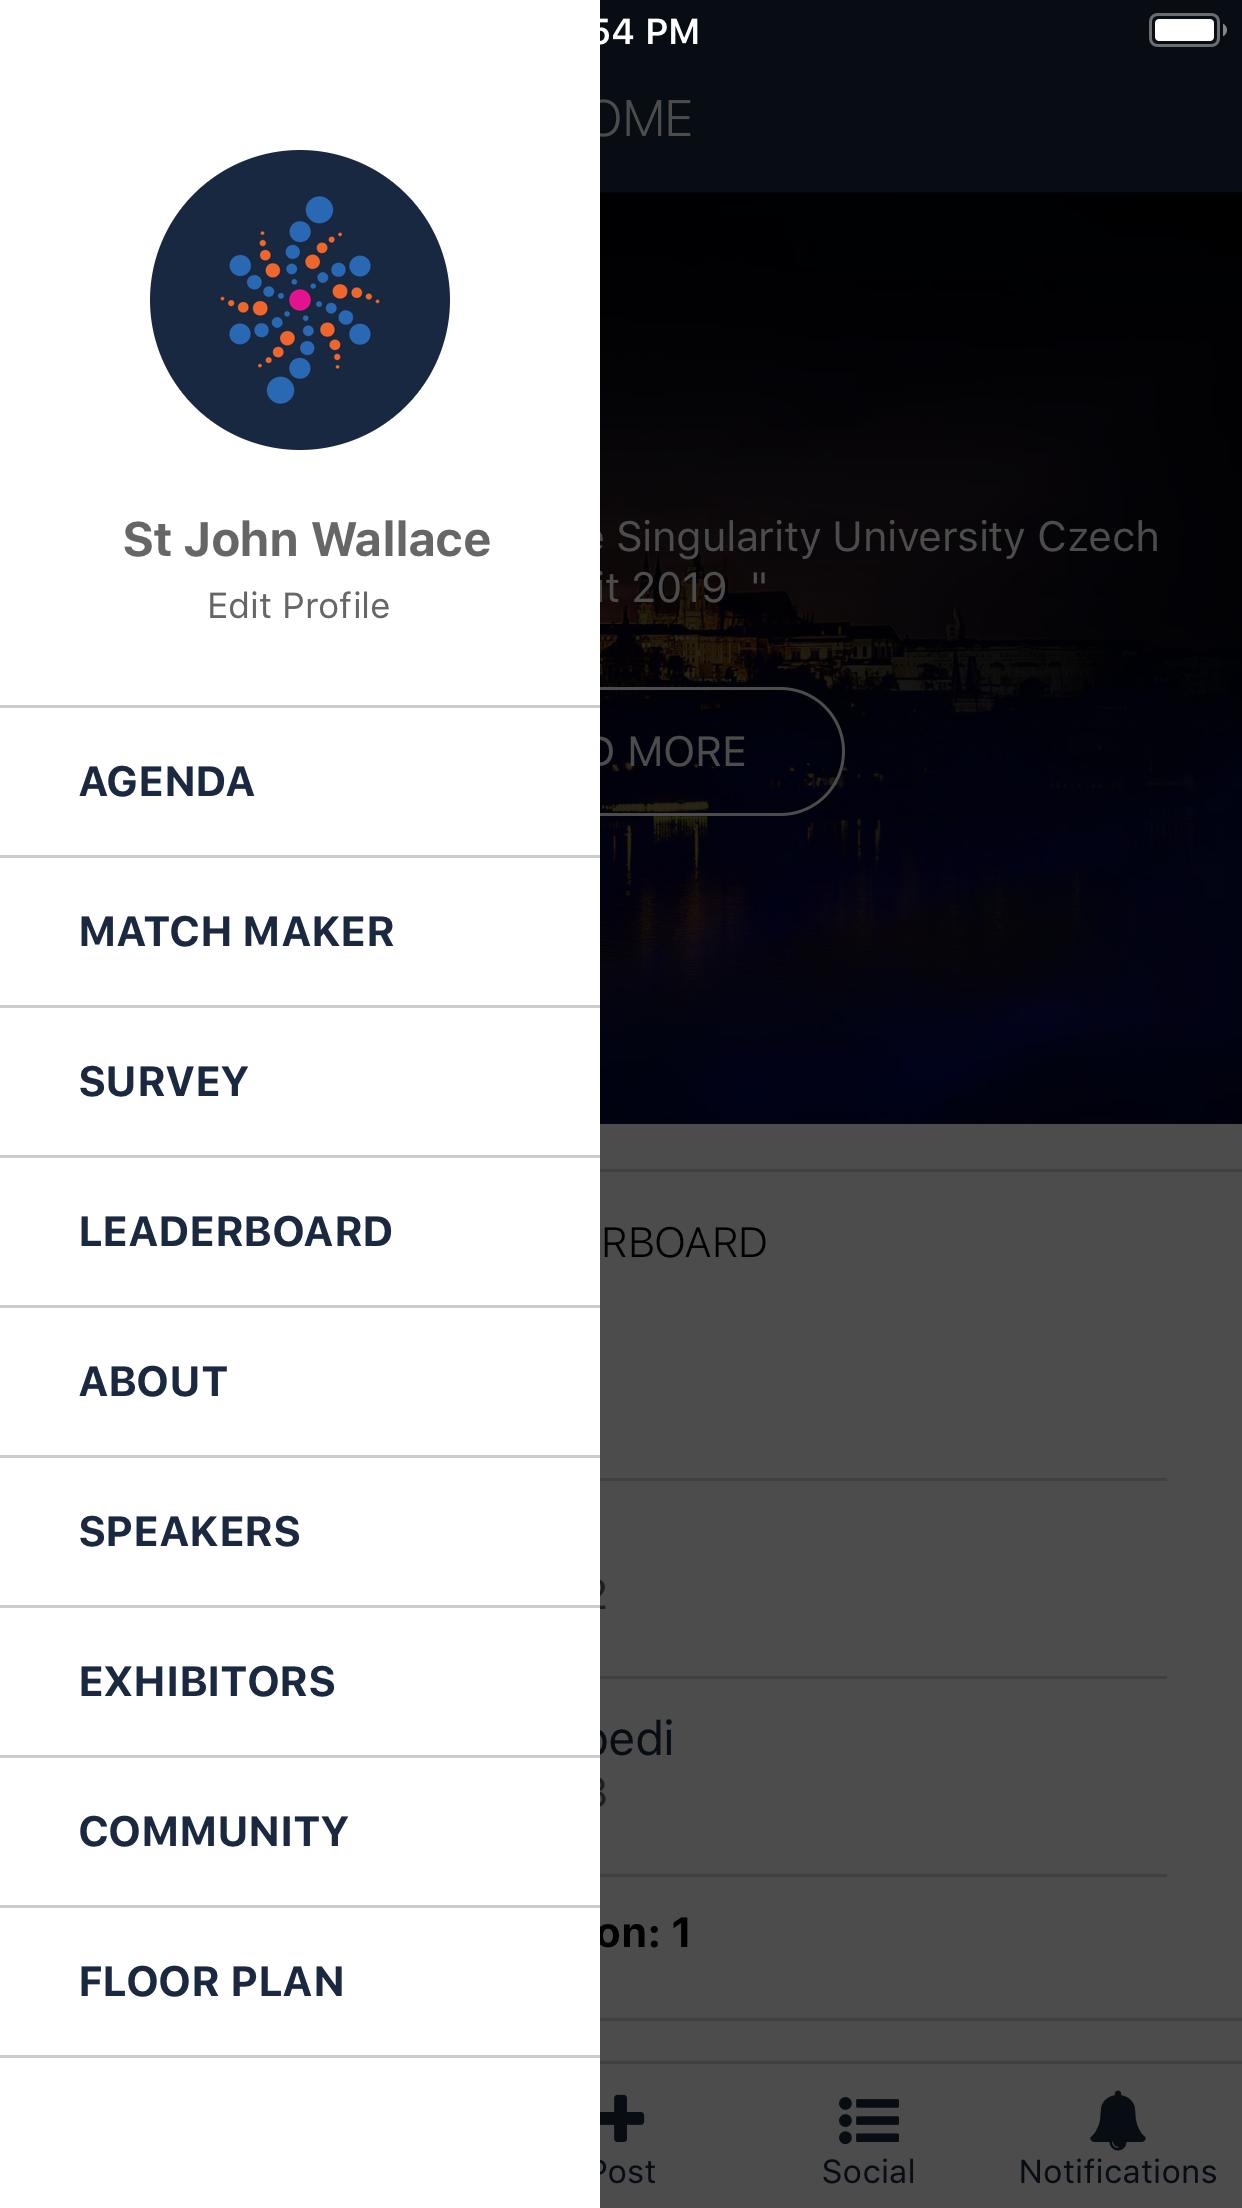Open the Community section

pyautogui.click(x=214, y=1832)
